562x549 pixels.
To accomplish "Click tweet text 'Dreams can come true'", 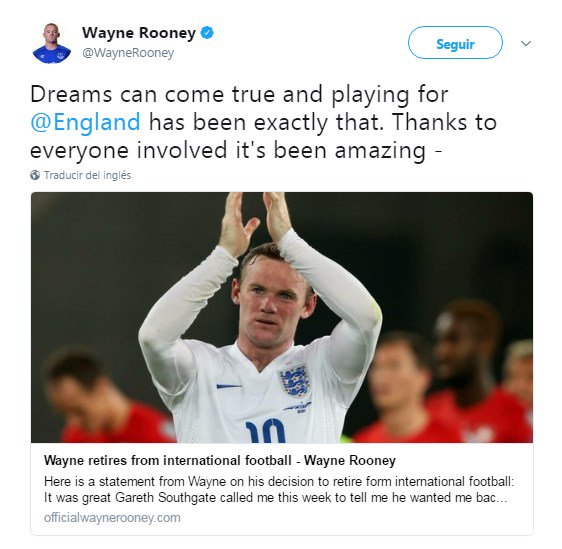I will click(153, 94).
